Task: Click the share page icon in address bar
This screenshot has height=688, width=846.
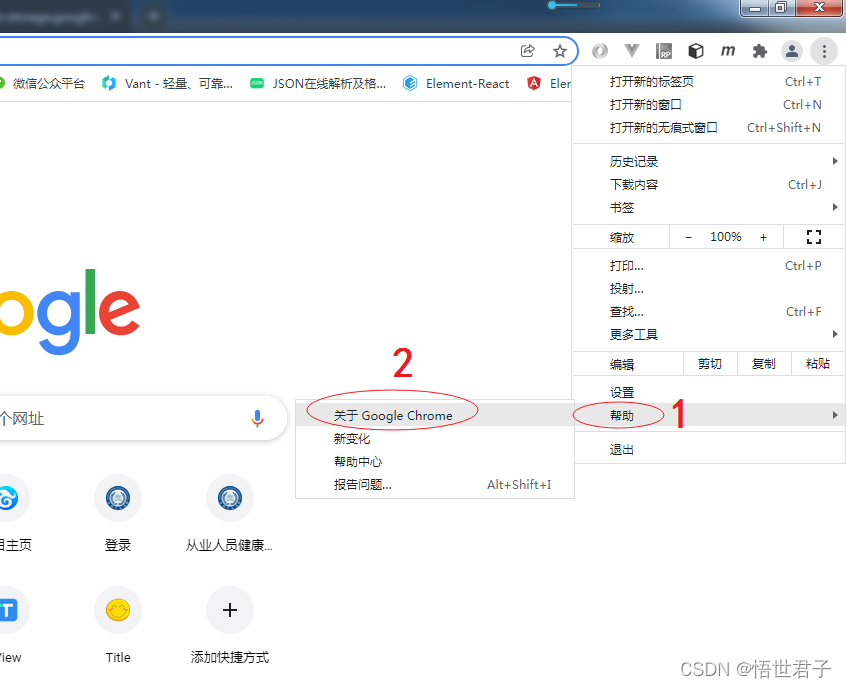Action: point(527,51)
